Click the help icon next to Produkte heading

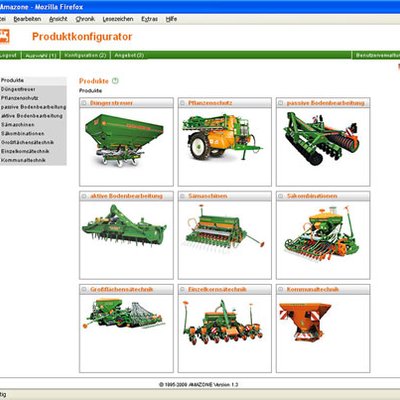pyautogui.click(x=115, y=81)
